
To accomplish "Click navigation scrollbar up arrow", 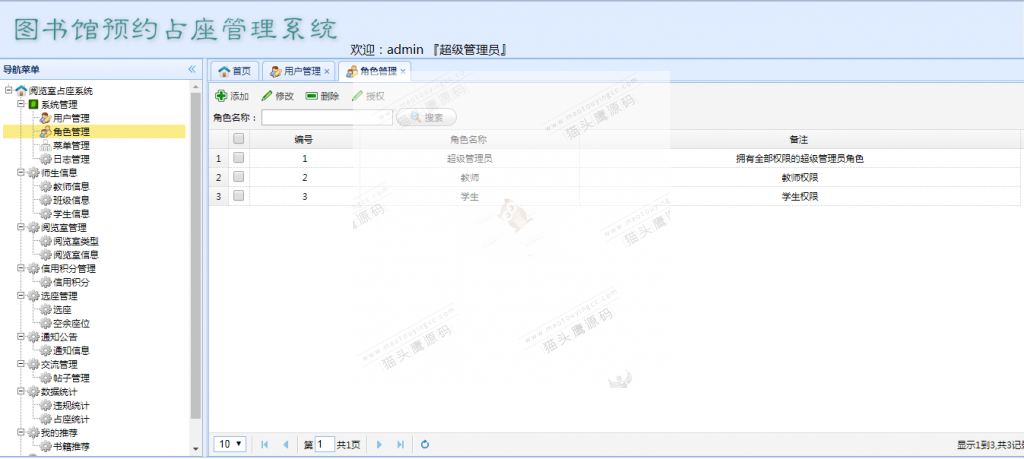I will [x=196, y=86].
